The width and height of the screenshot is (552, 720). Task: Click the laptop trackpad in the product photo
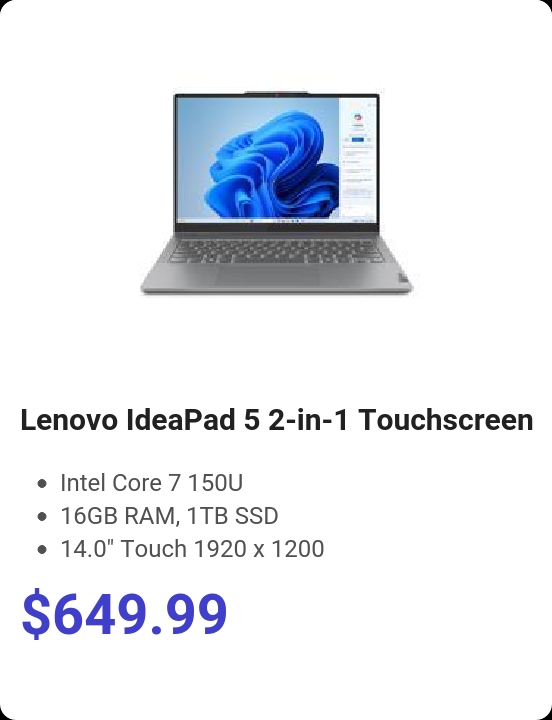[269, 274]
